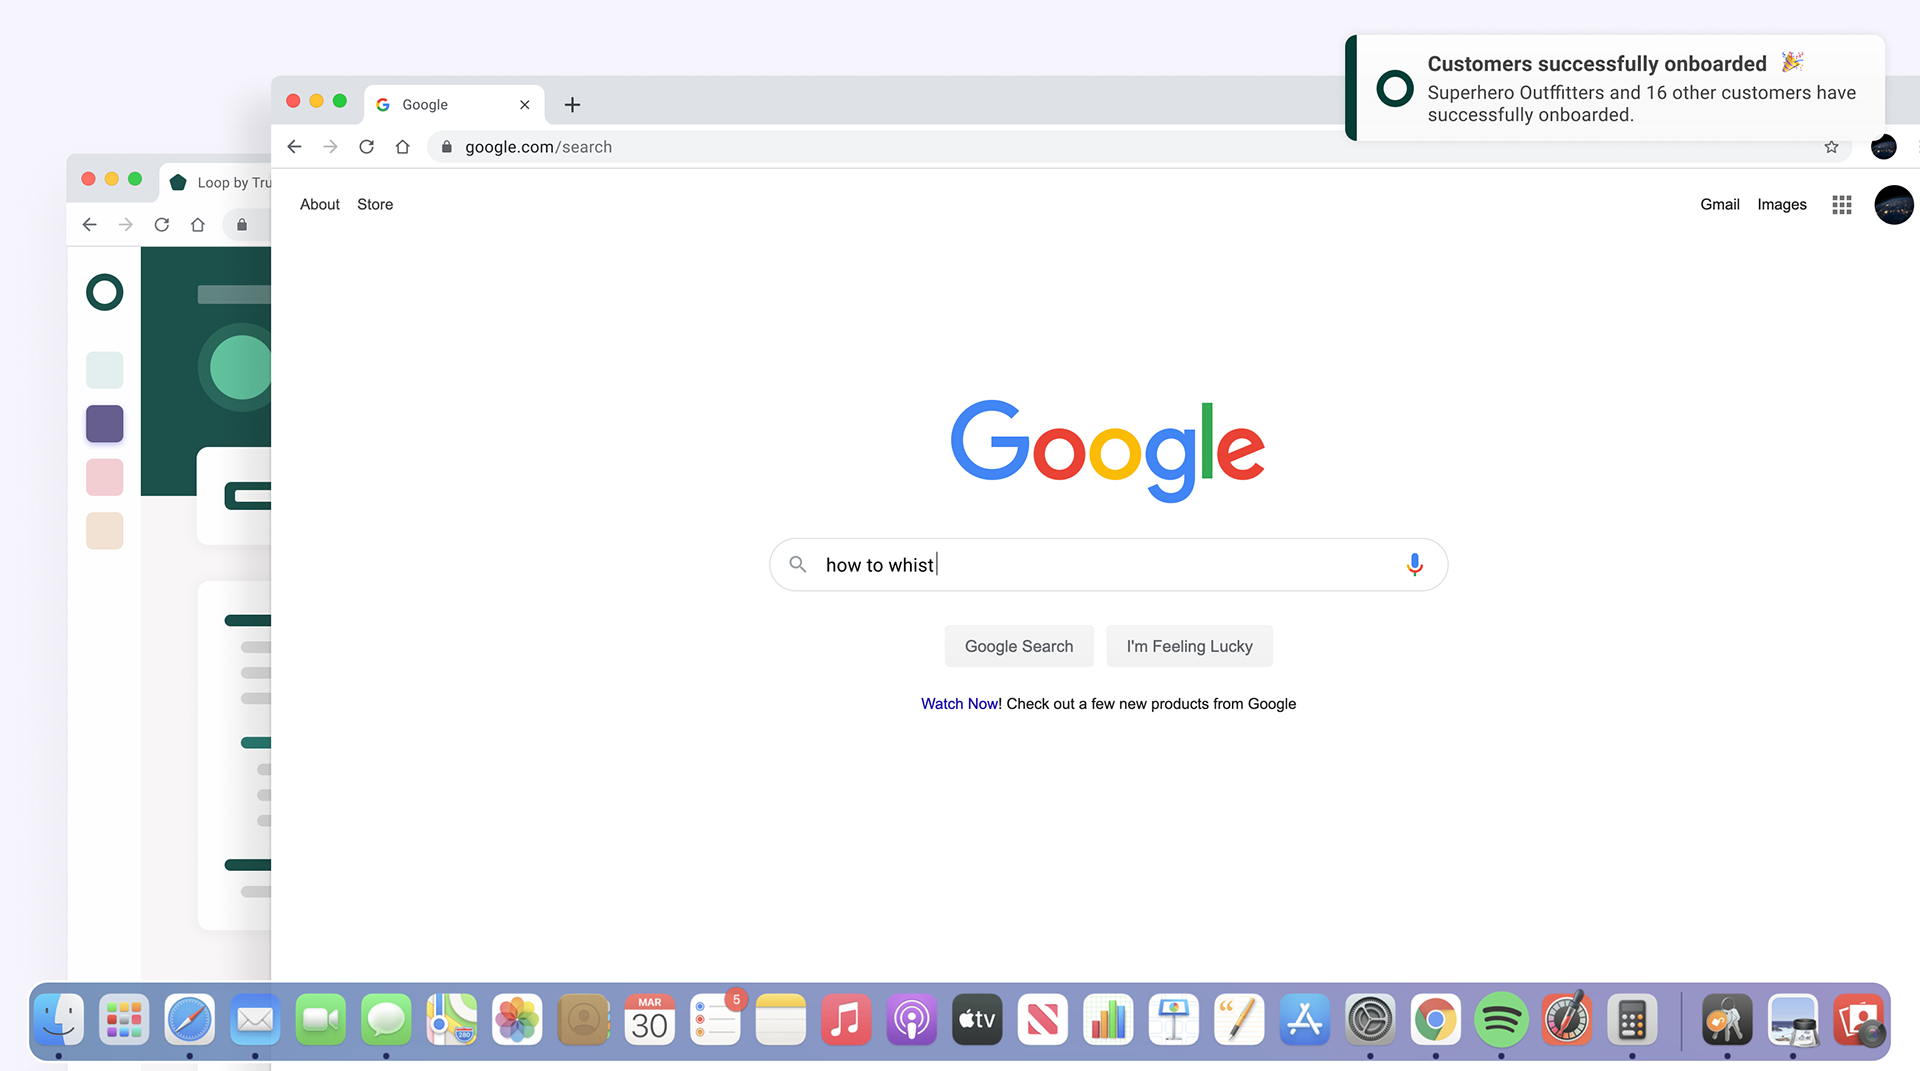Open Calculator from the dock
The height and width of the screenshot is (1071, 1920).
pyautogui.click(x=1632, y=1020)
